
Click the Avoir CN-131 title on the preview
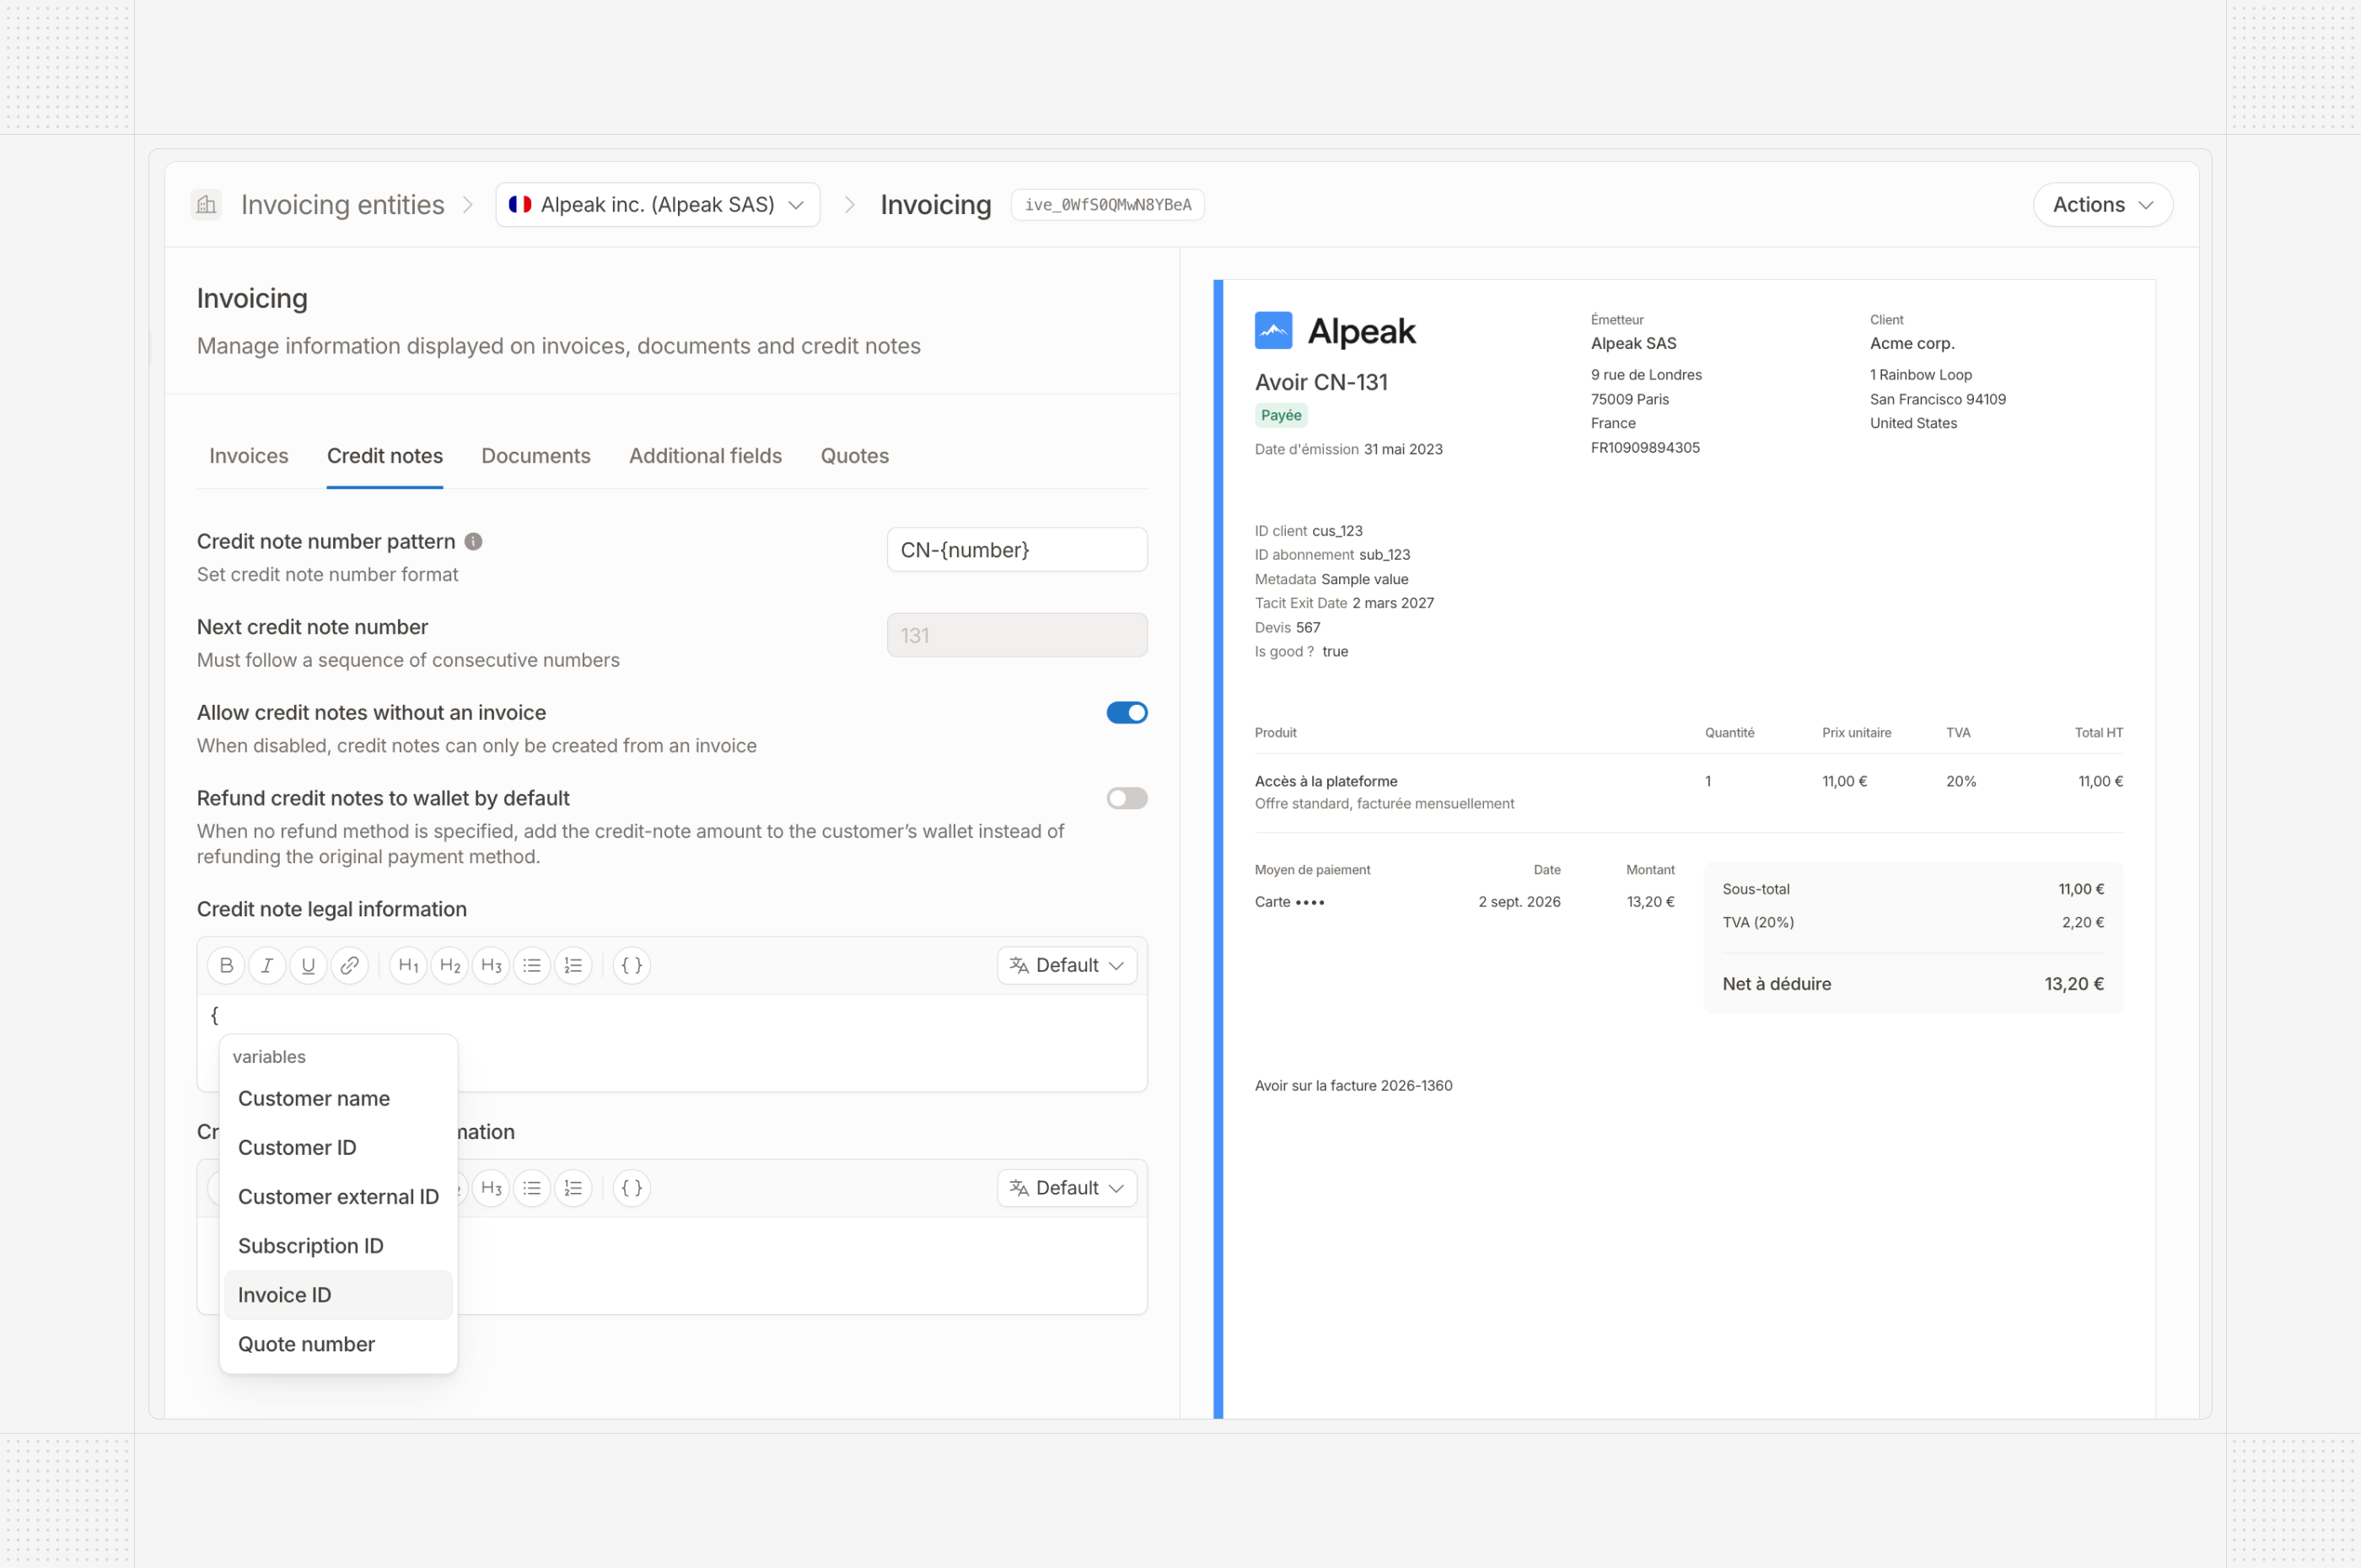(x=1321, y=382)
